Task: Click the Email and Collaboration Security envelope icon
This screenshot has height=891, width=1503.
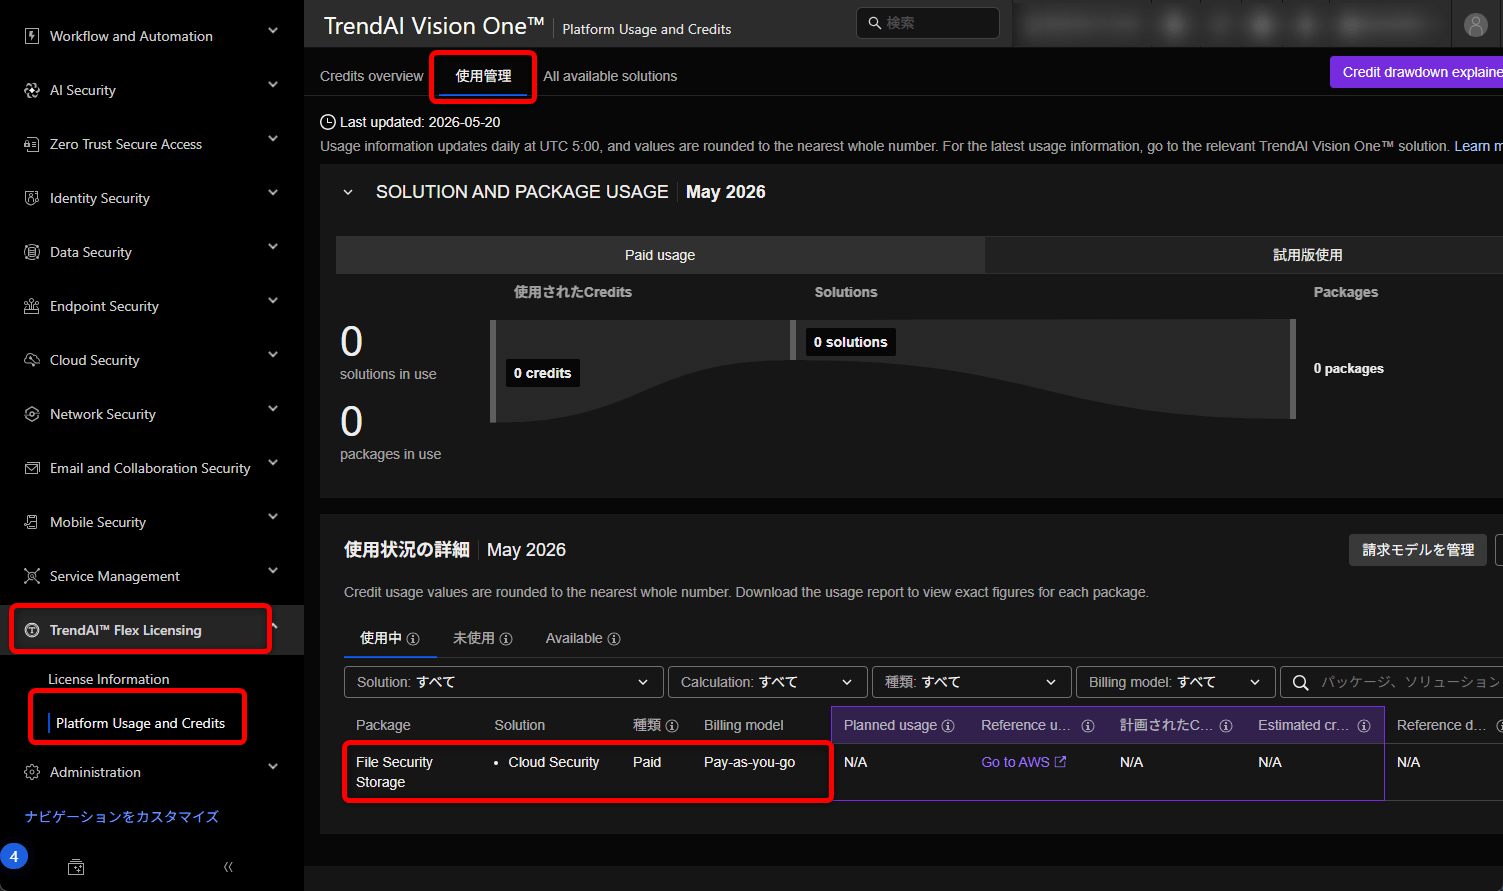Action: pos(32,468)
